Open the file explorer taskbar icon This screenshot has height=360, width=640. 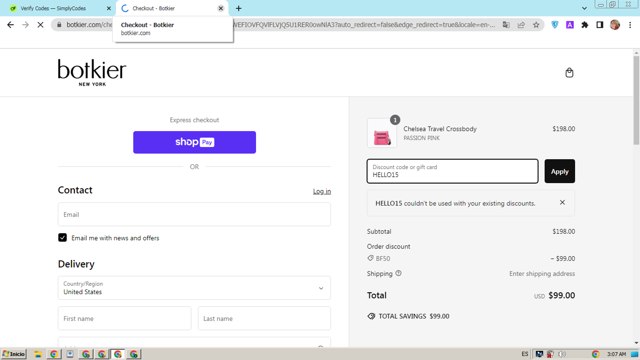coord(38,354)
